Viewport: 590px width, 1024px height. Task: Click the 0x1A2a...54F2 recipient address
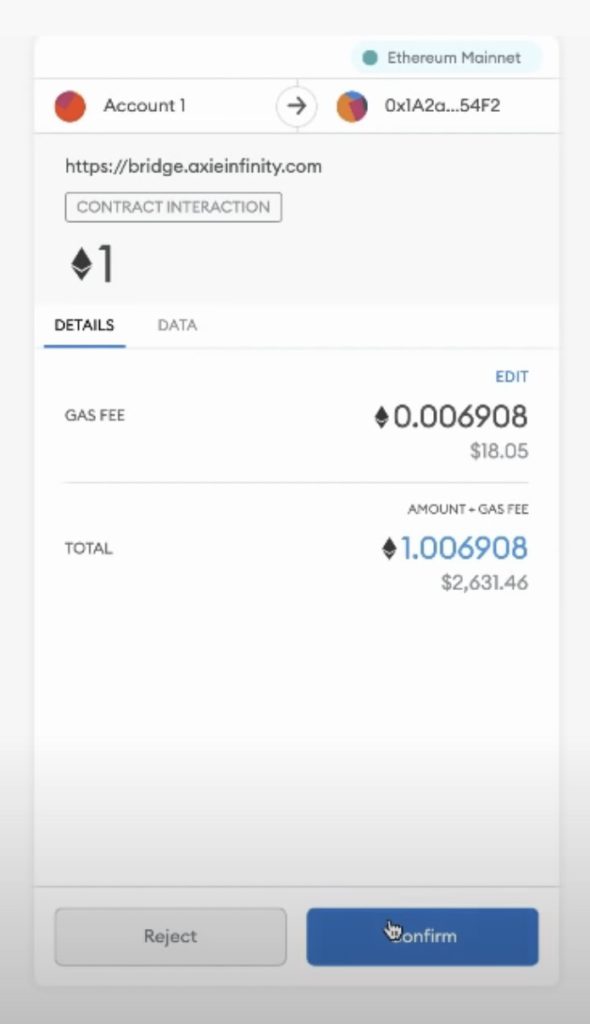click(442, 106)
